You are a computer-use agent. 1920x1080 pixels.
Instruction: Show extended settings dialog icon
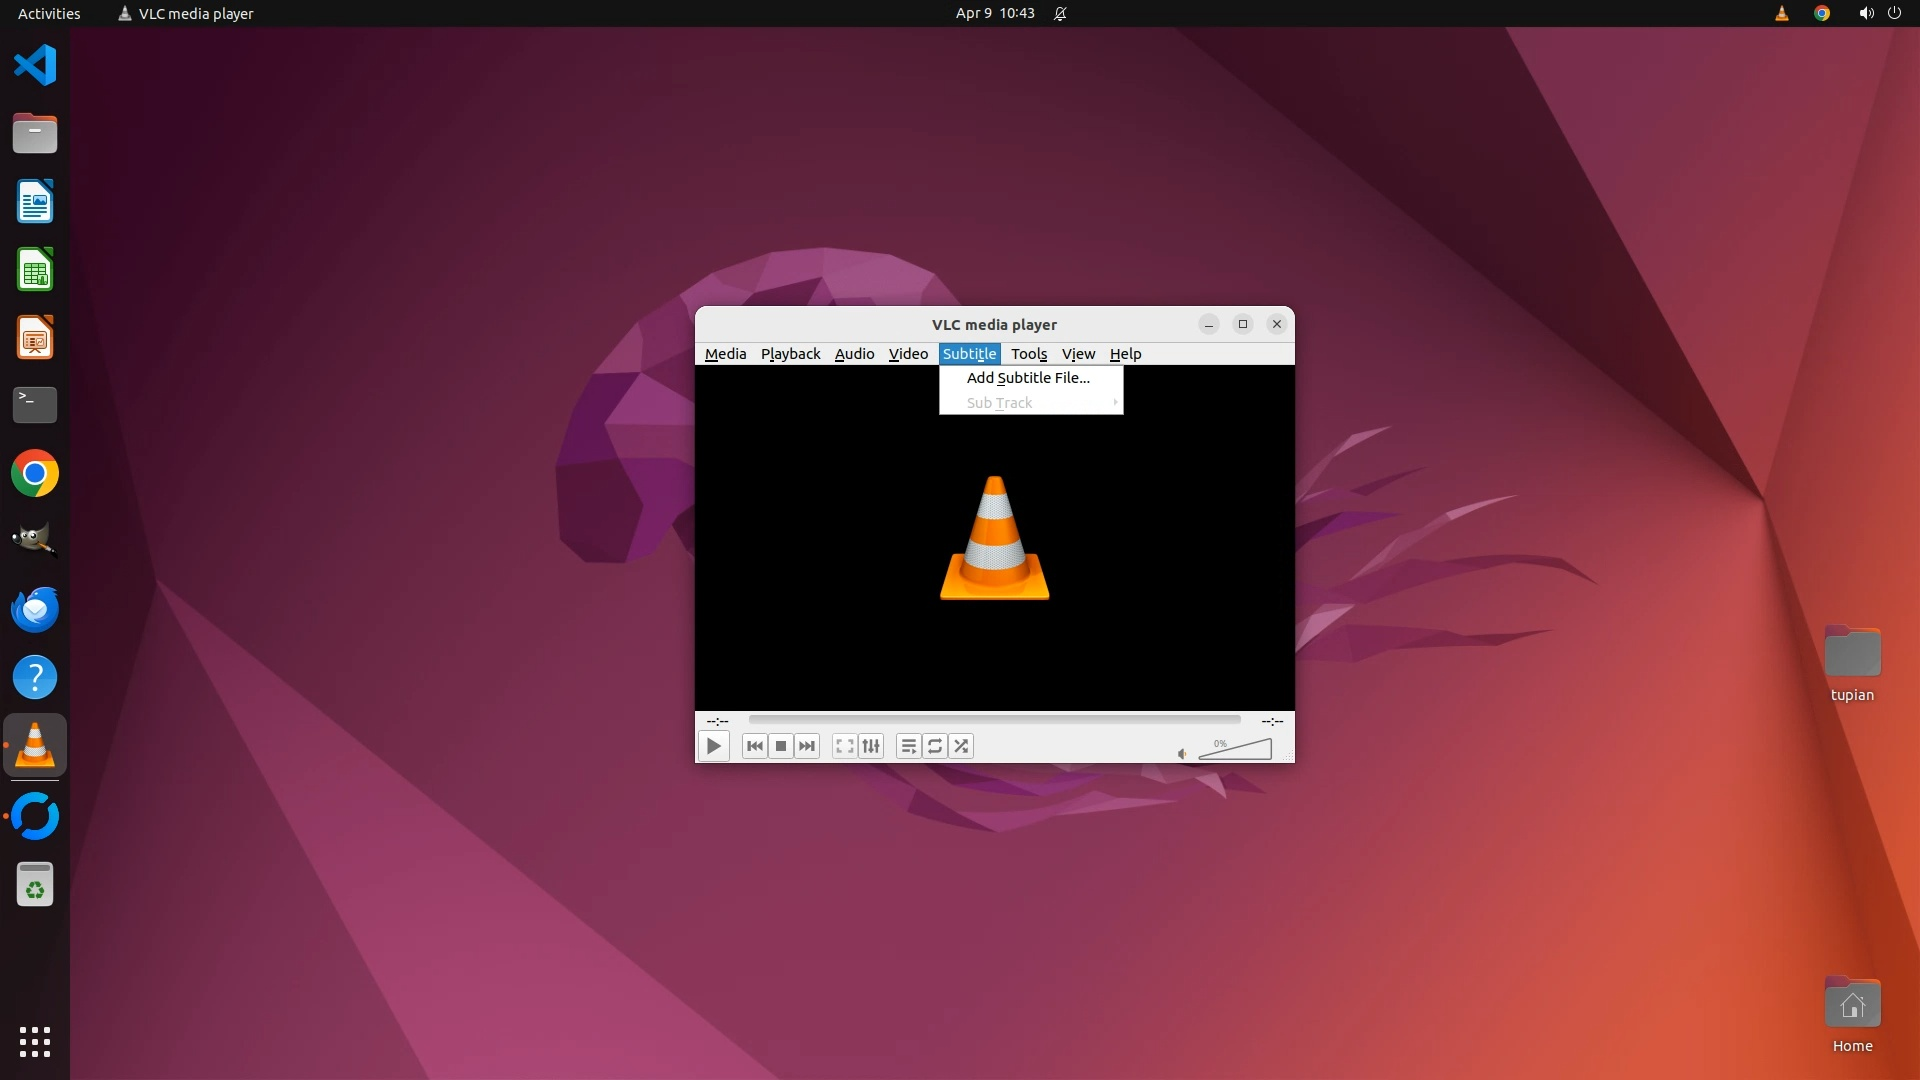coord(871,746)
